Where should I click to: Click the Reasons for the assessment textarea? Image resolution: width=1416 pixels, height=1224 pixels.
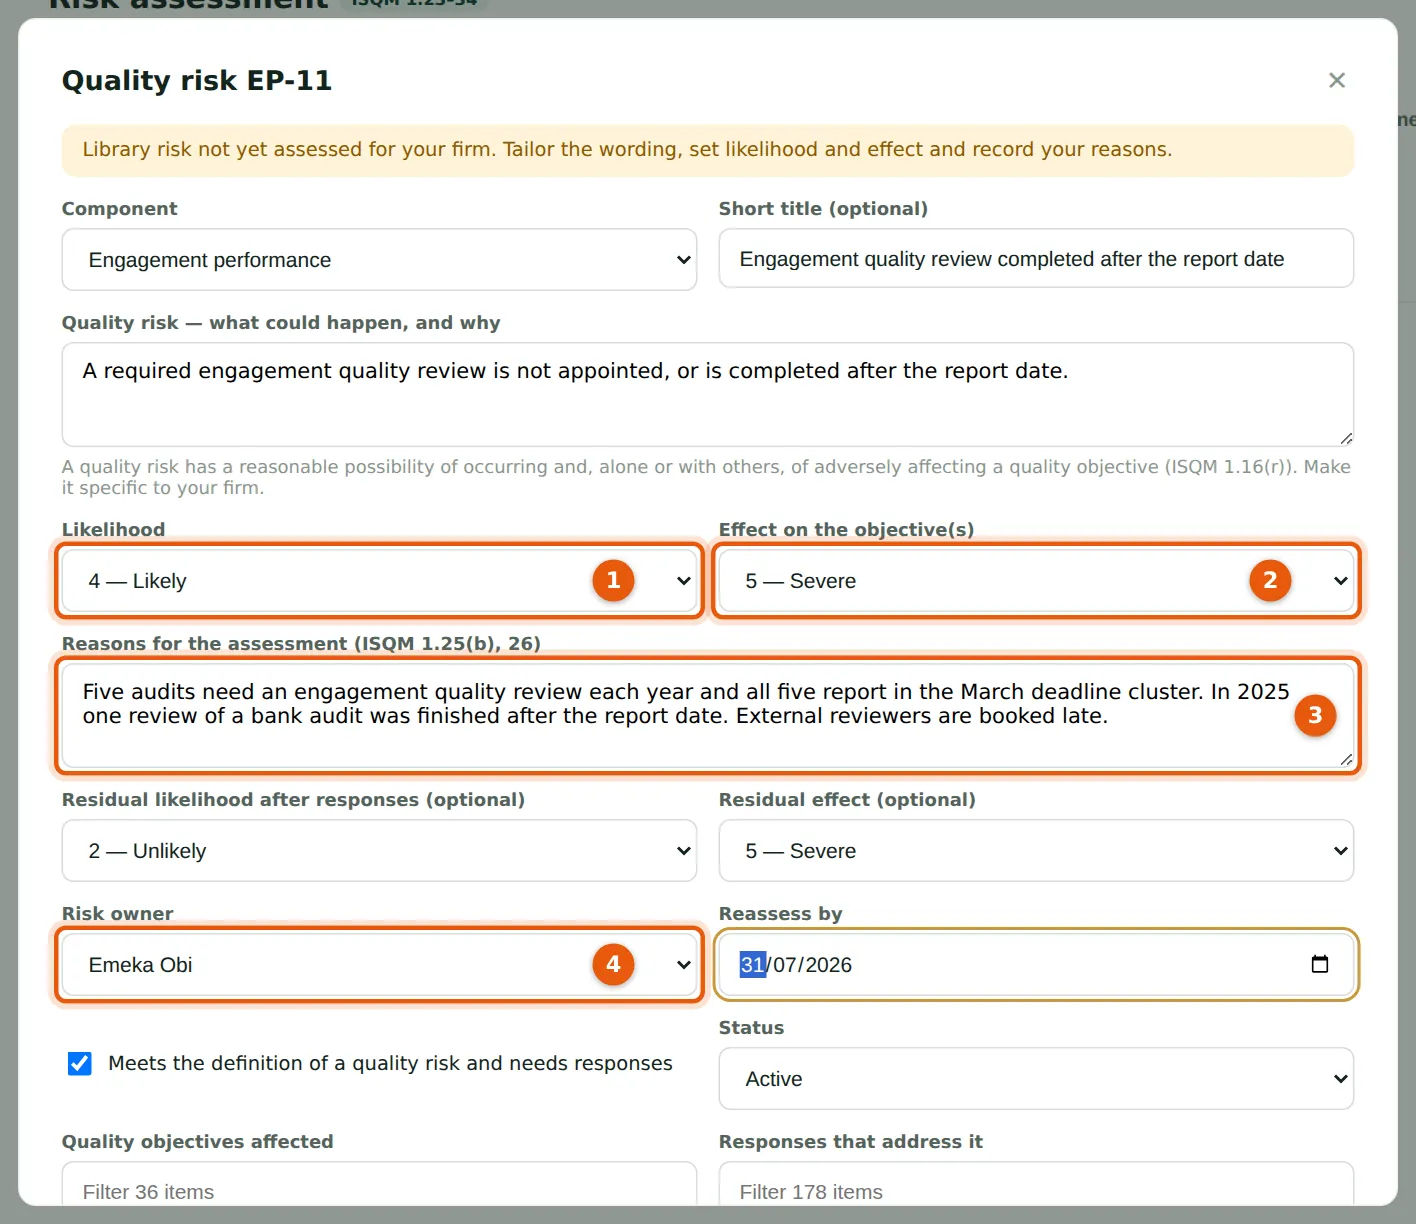(708, 716)
